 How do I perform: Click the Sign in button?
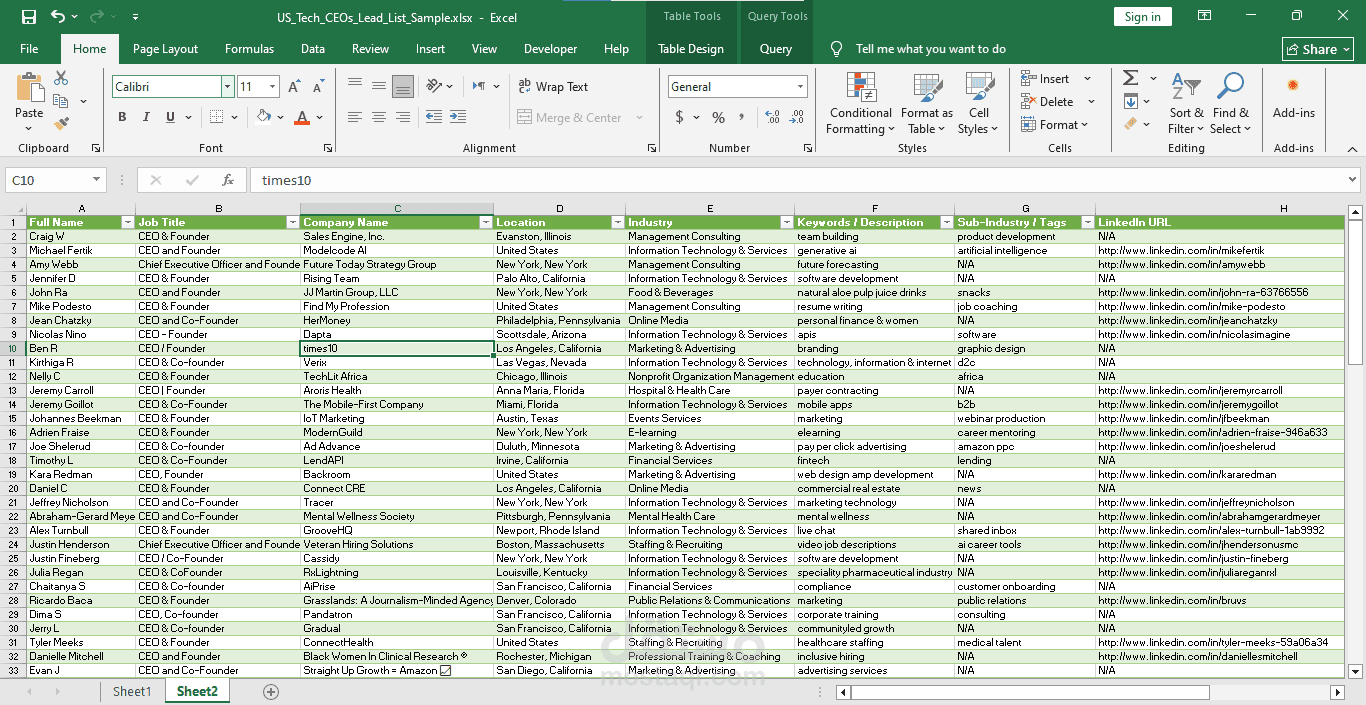1142,16
